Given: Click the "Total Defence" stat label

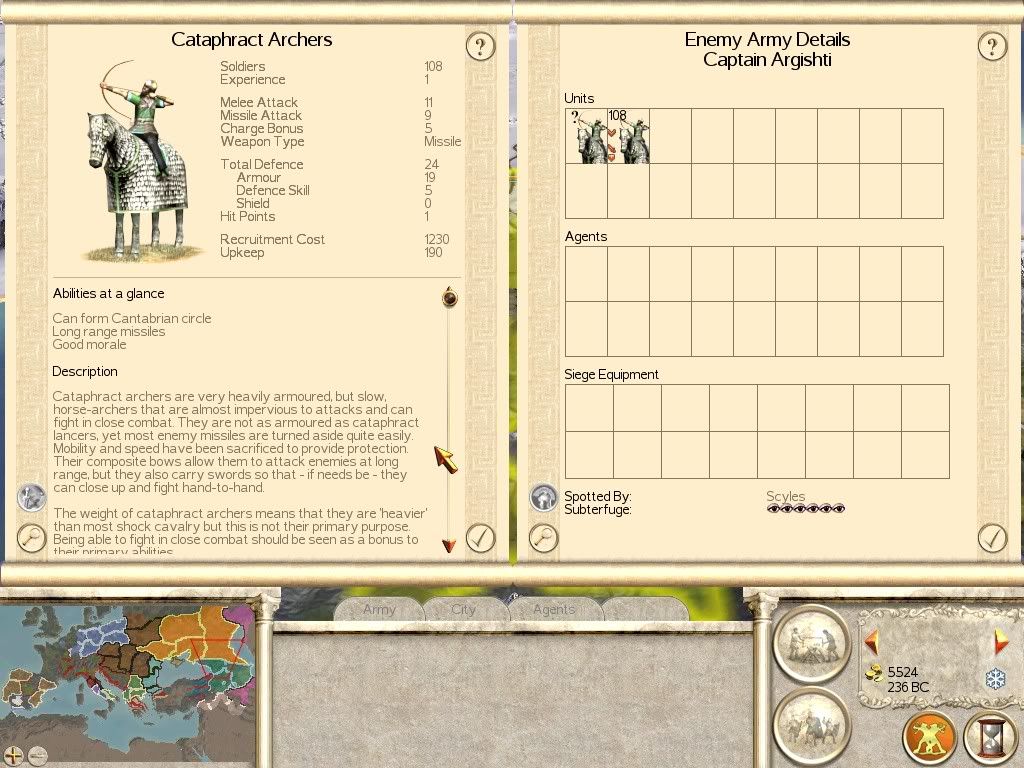Looking at the screenshot, I should tap(262, 164).
